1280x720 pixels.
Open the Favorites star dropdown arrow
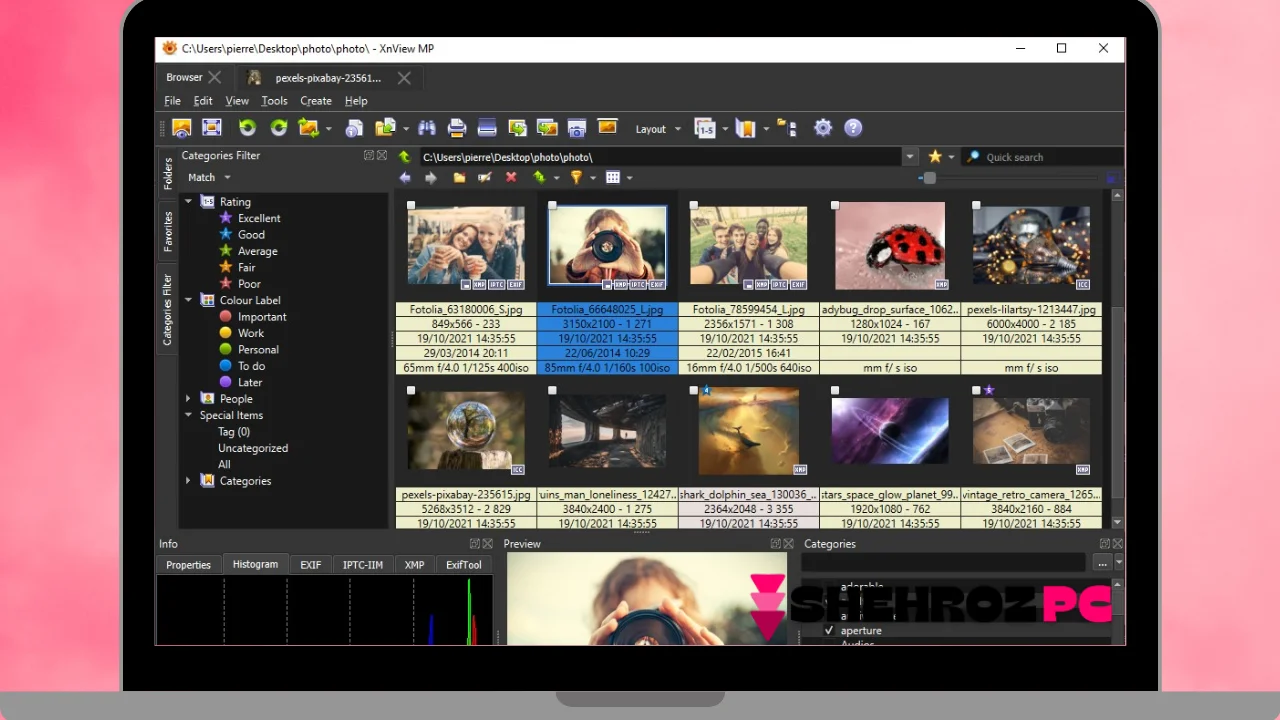pos(952,157)
